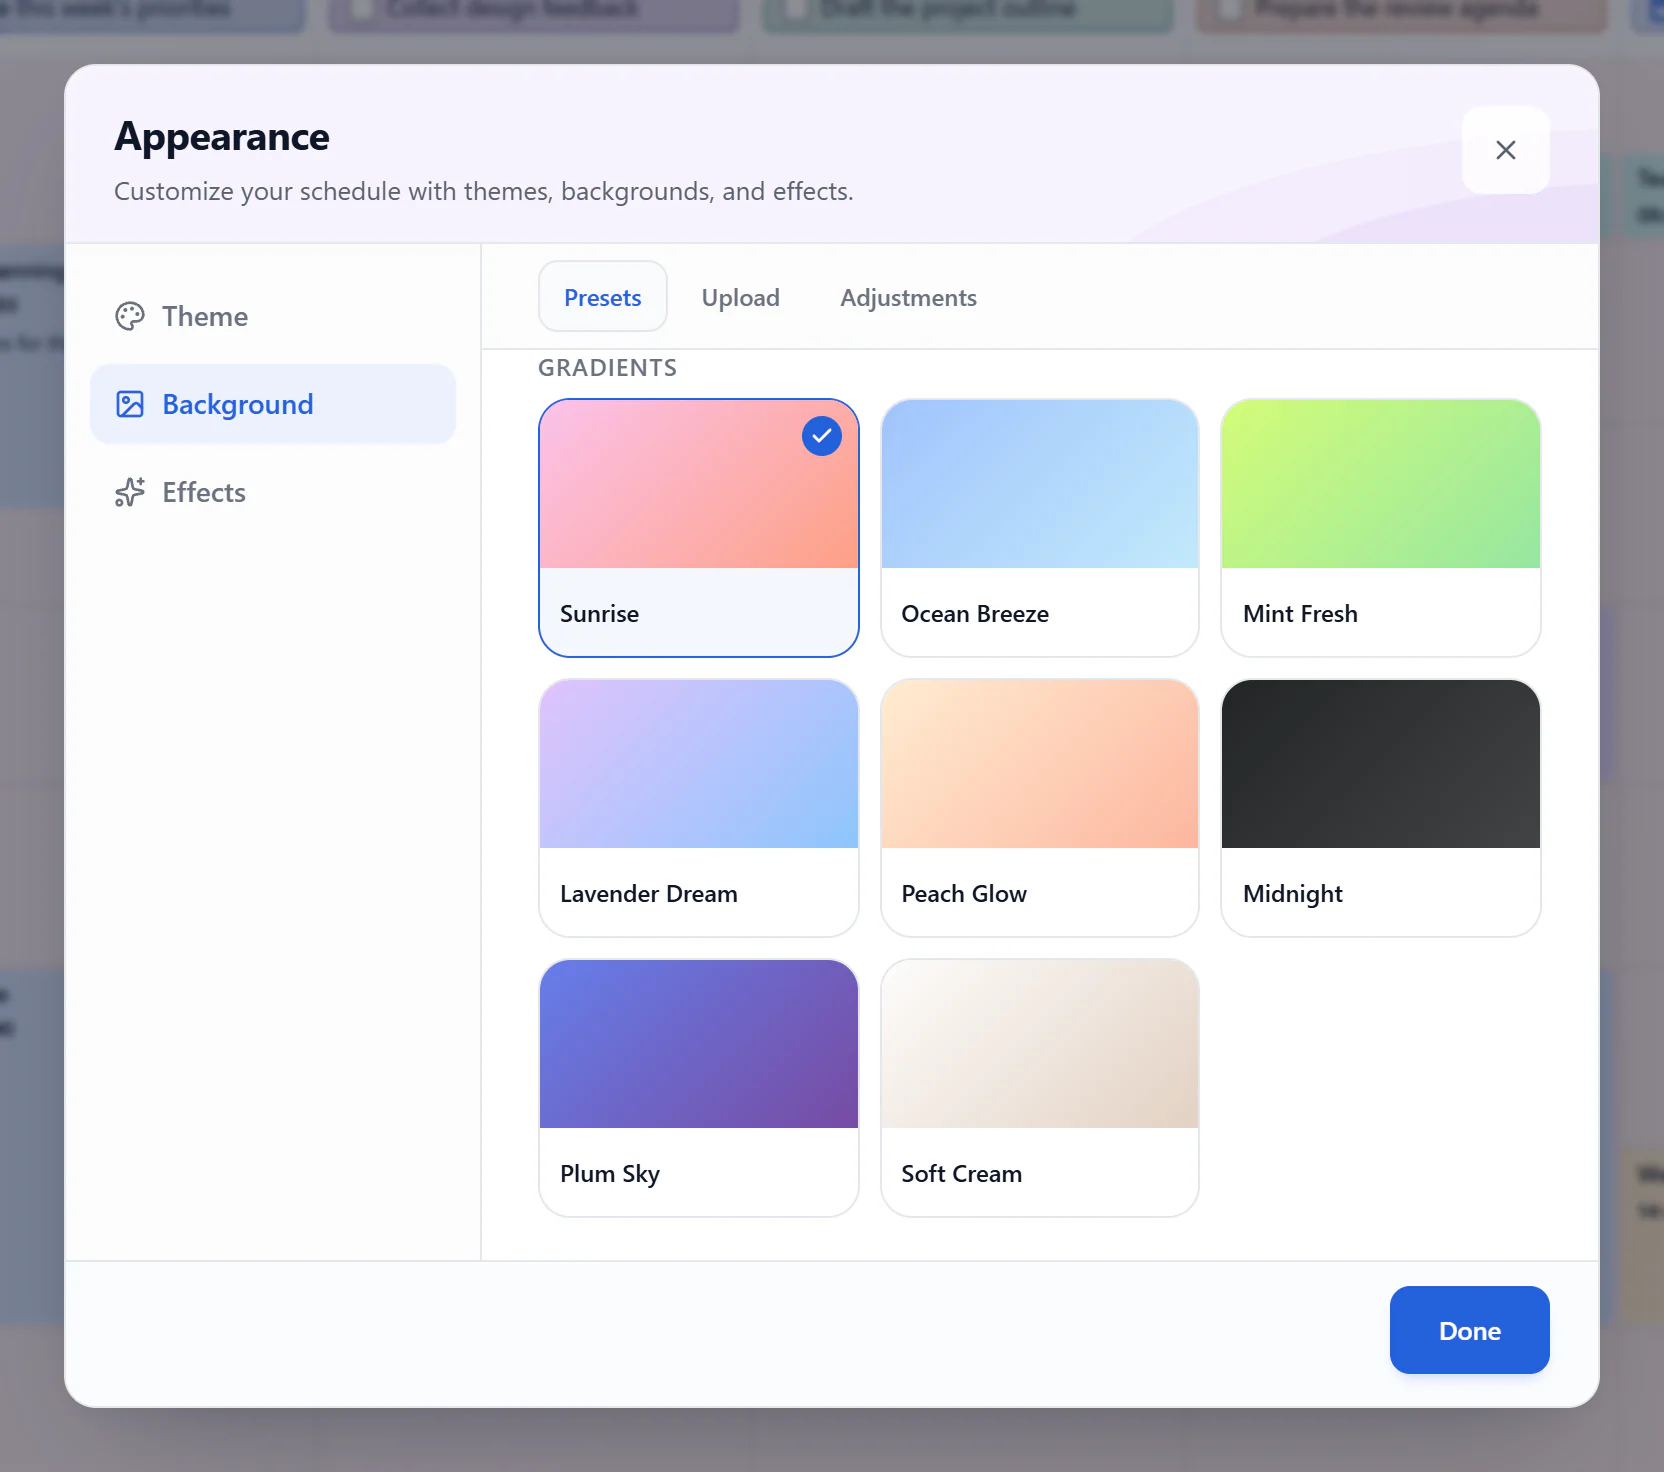Click the "Customize your schedule" subtitle text

(x=483, y=191)
